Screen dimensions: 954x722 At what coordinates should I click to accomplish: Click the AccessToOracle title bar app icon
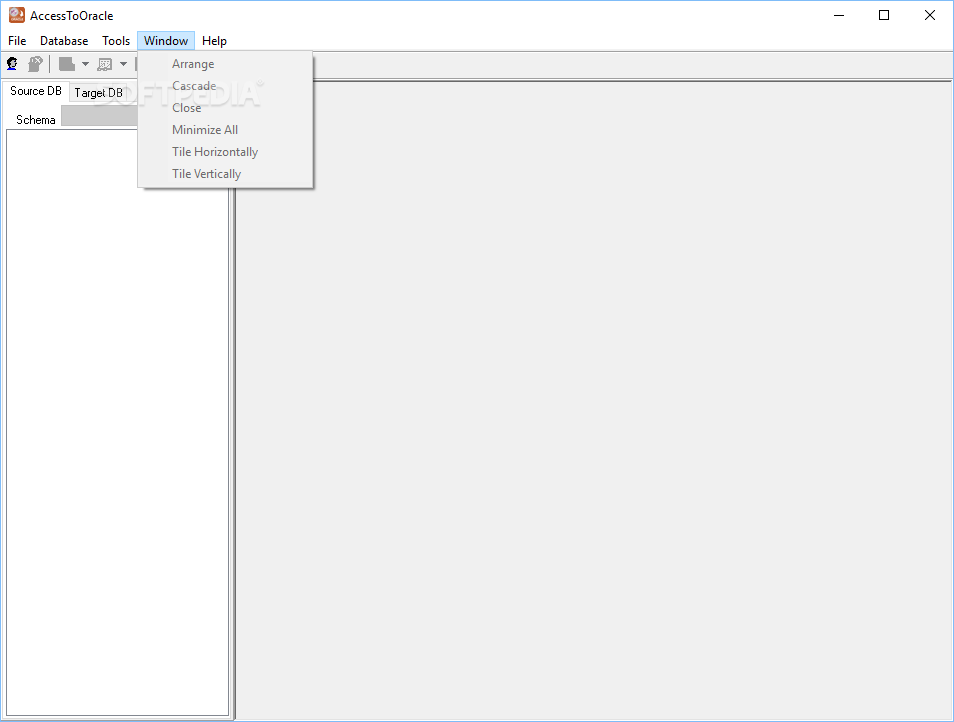pyautogui.click(x=16, y=15)
